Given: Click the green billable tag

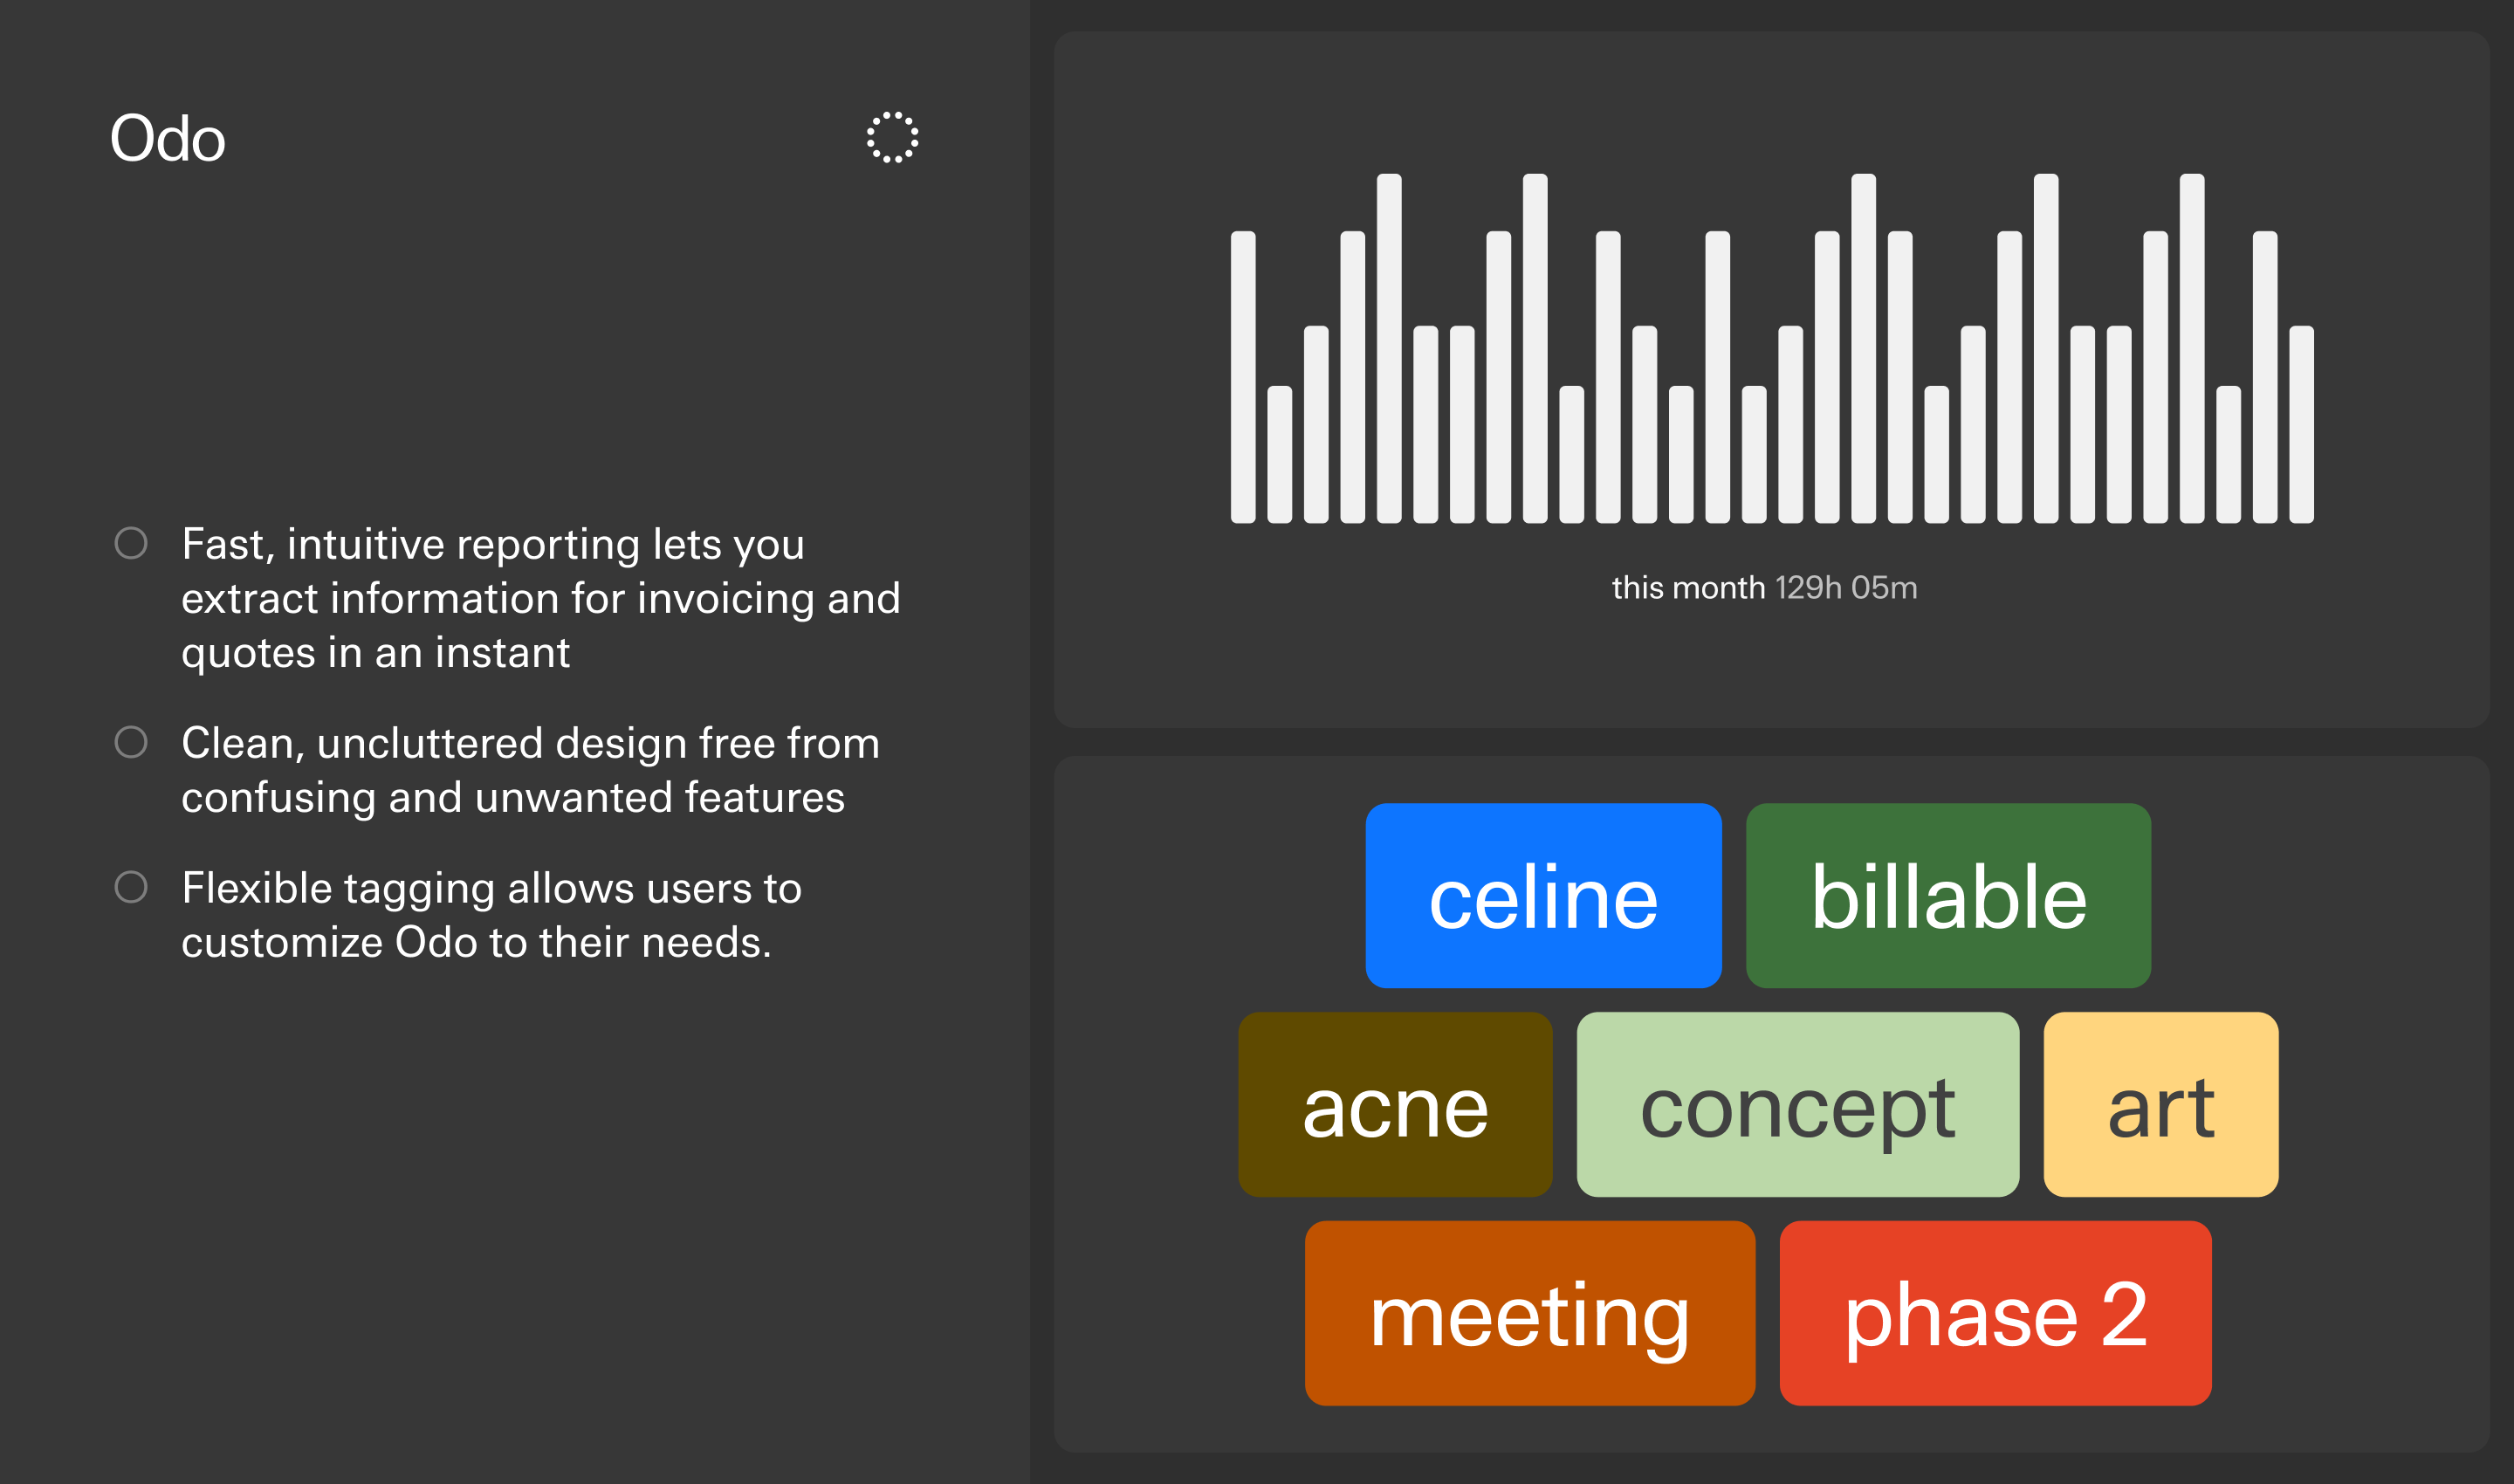Looking at the screenshot, I should coord(1948,896).
